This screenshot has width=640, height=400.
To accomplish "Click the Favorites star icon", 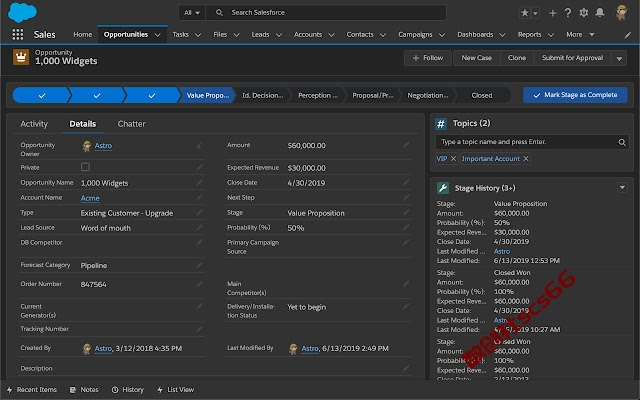I will 524,13.
